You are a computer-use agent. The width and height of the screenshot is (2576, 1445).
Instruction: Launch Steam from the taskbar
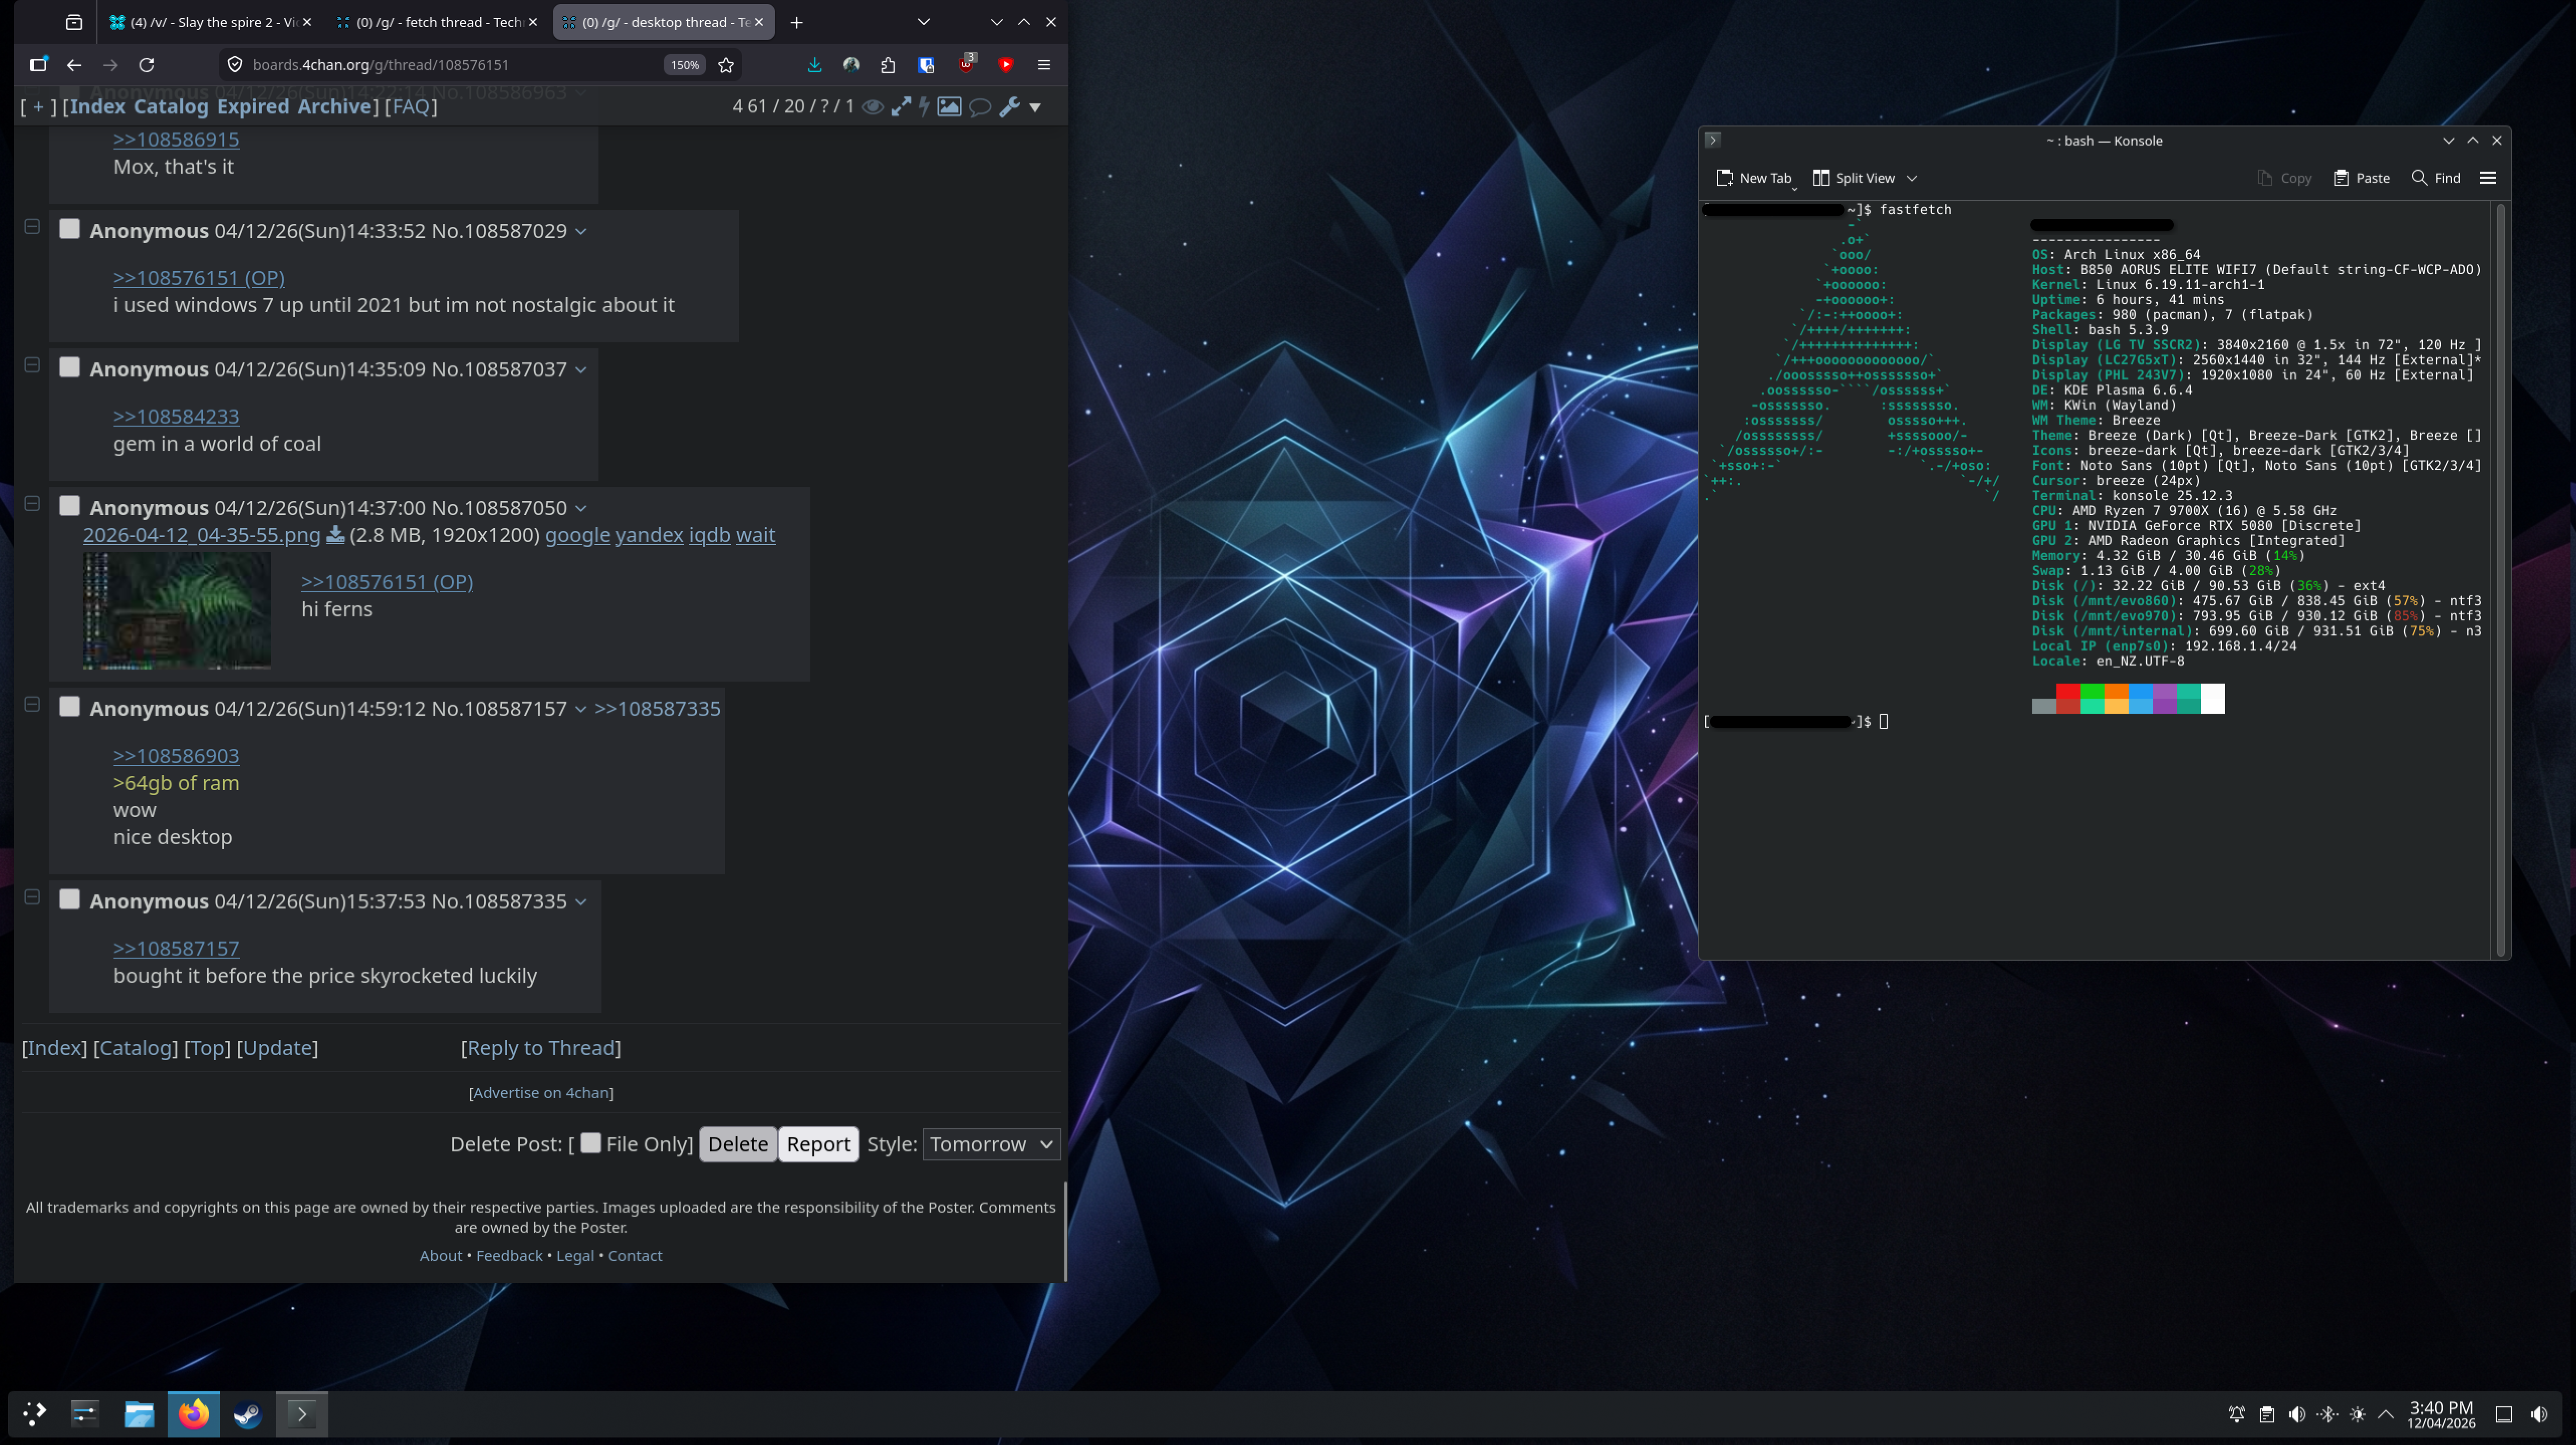pyautogui.click(x=247, y=1414)
